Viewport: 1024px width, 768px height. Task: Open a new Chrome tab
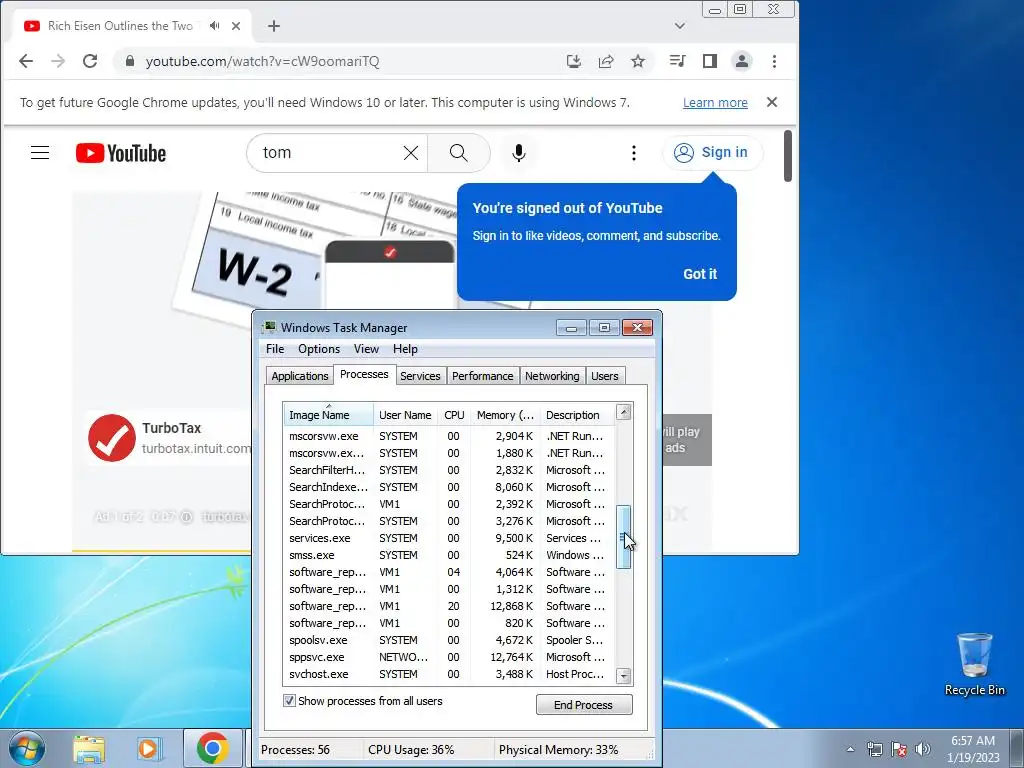(274, 26)
